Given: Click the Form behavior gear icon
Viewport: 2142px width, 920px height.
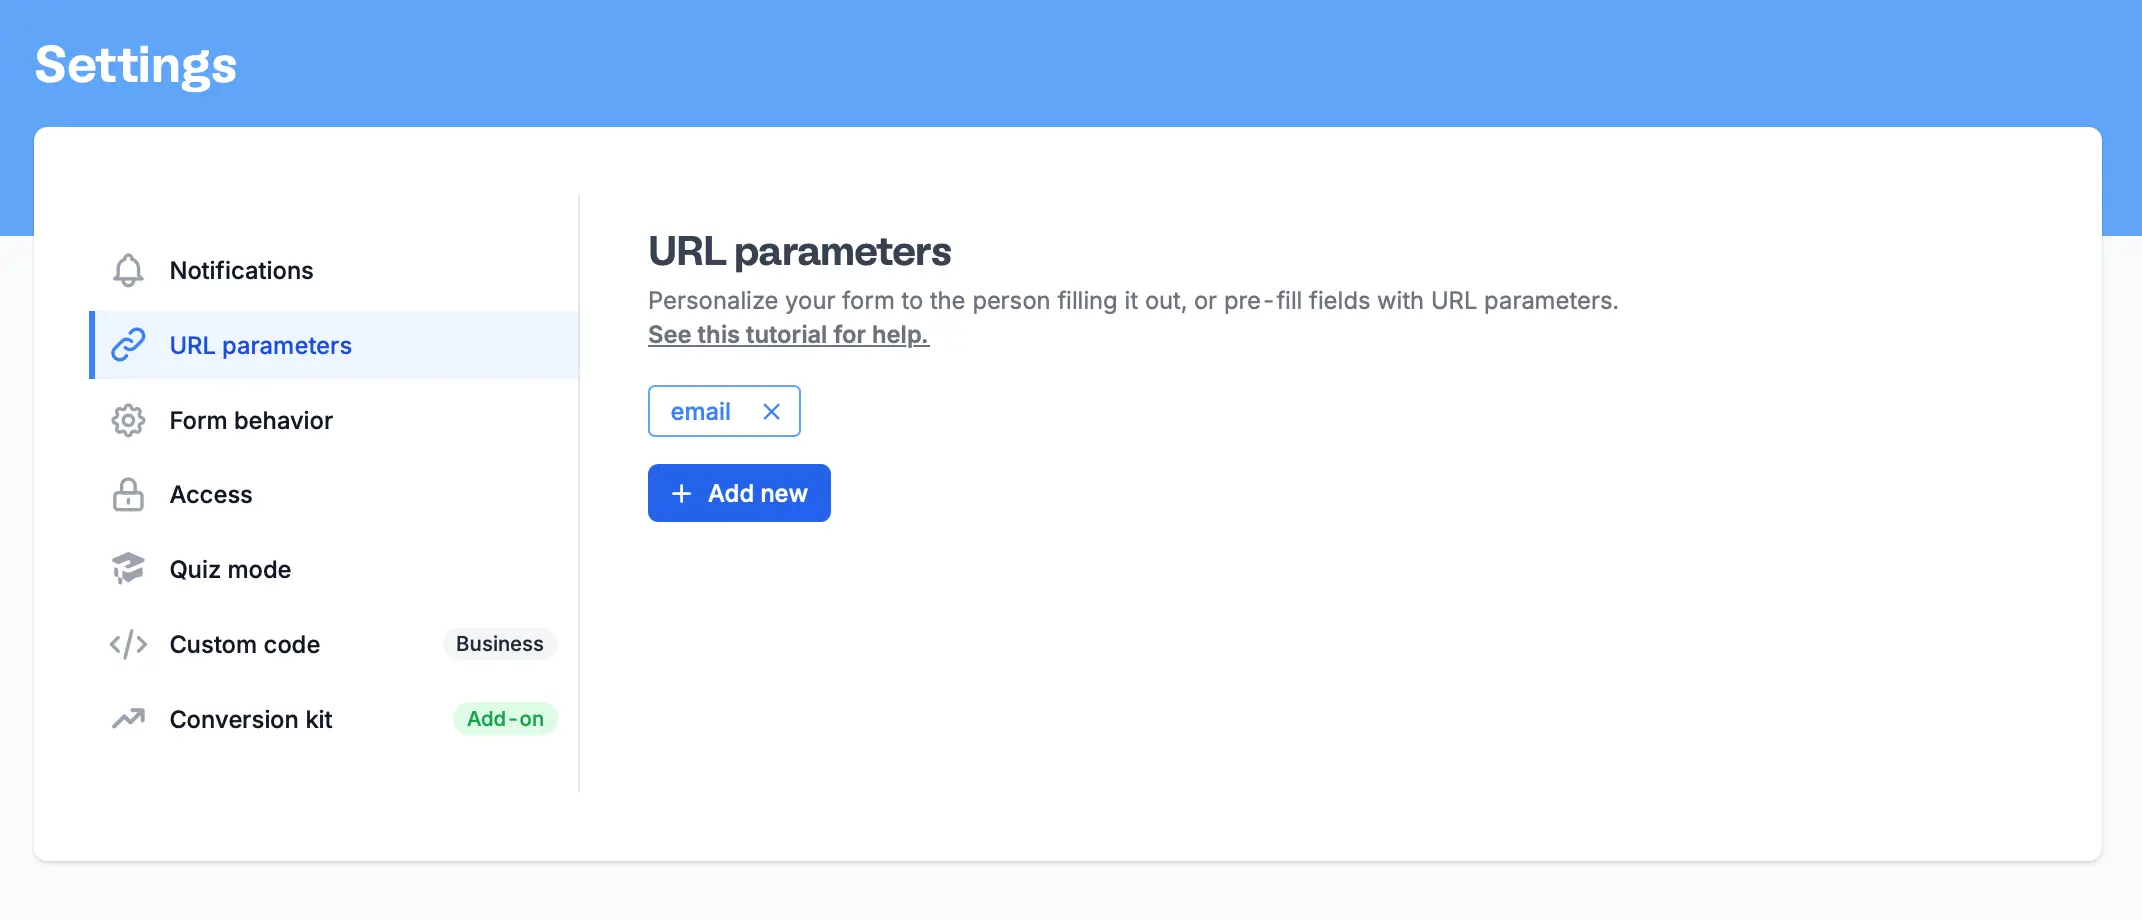Looking at the screenshot, I should [128, 420].
